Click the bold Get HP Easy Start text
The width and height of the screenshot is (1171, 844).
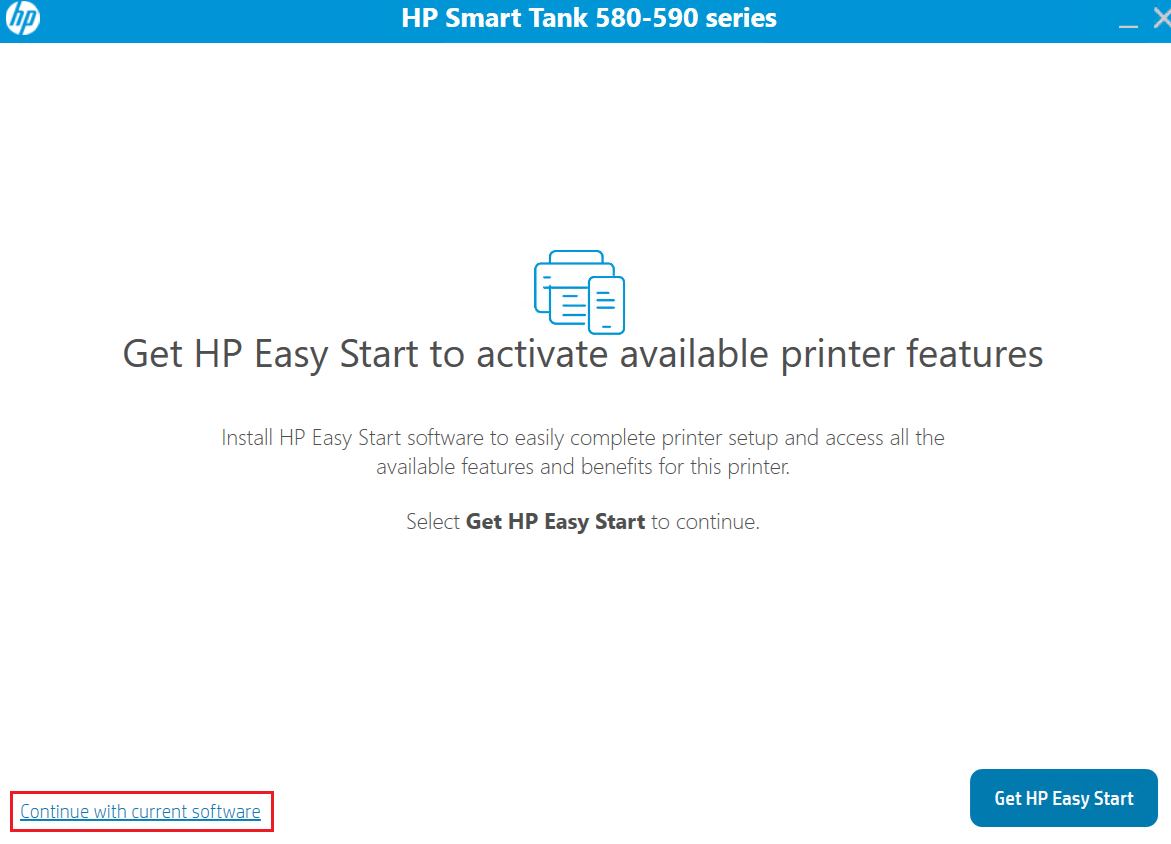[x=555, y=522]
